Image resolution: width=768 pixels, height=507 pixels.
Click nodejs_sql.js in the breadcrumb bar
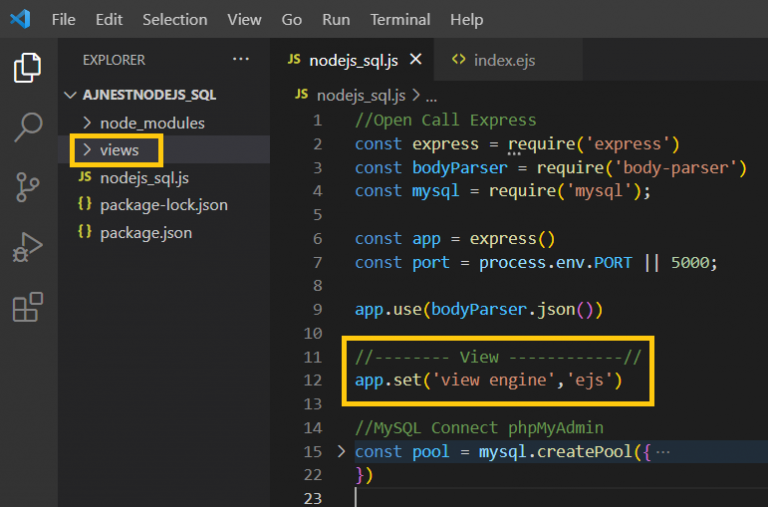360,95
